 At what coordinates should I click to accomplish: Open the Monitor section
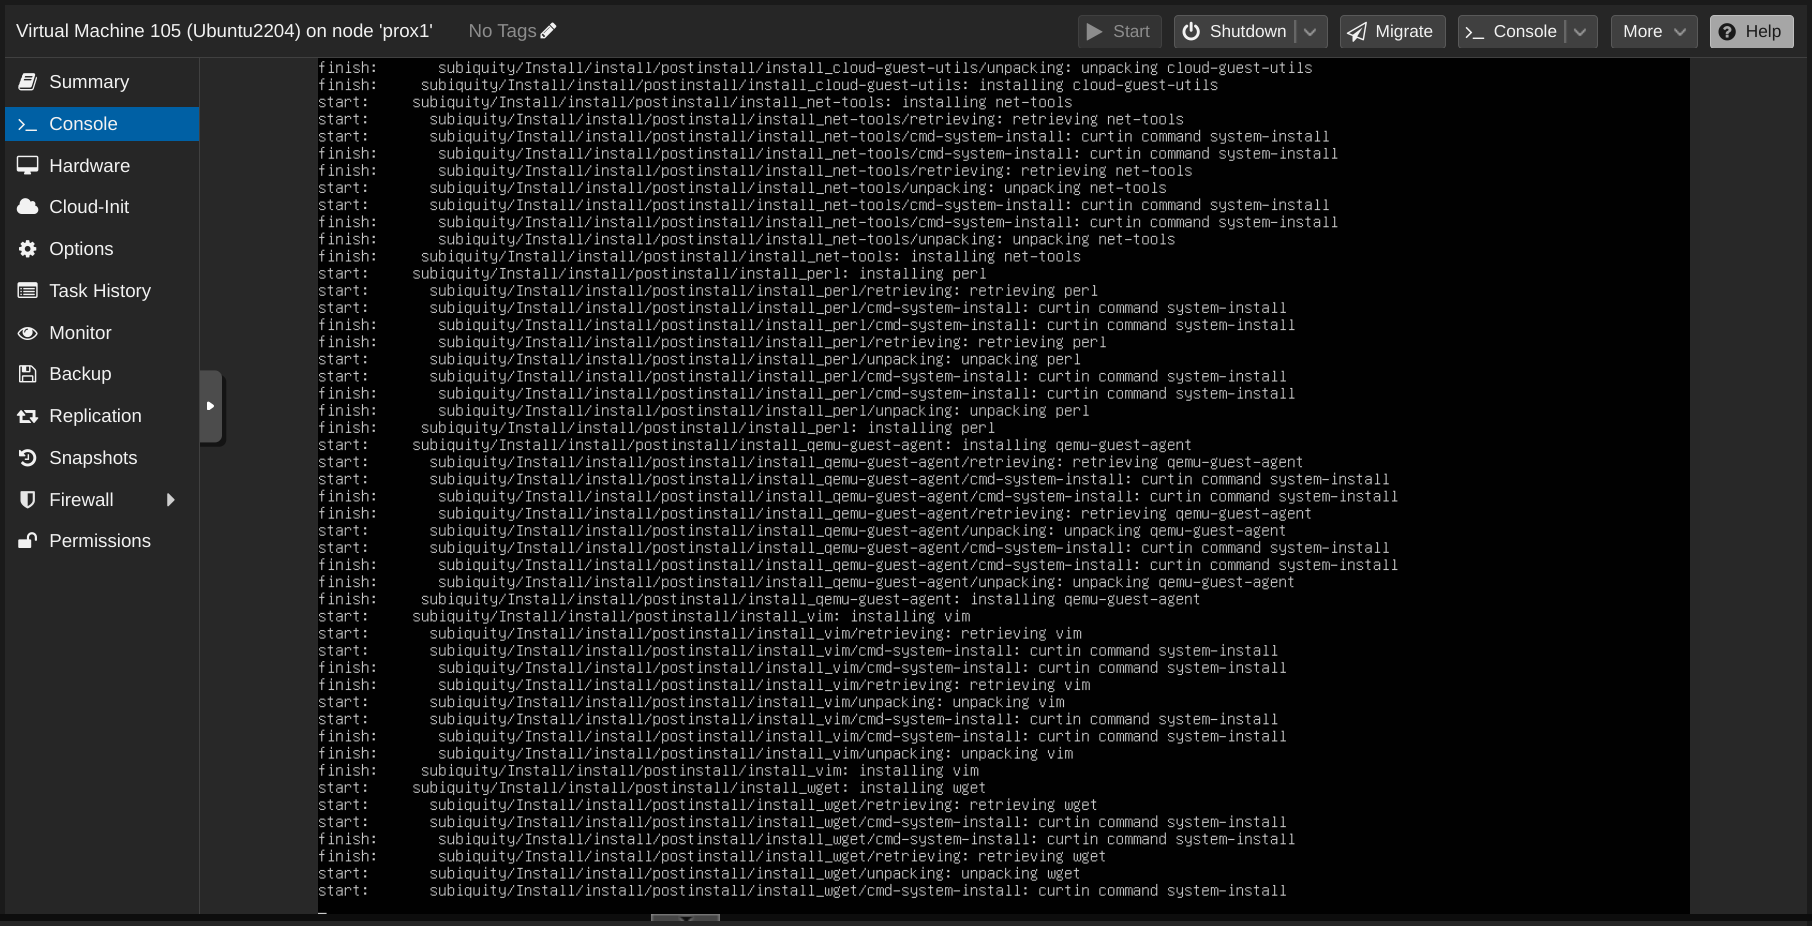coord(102,333)
